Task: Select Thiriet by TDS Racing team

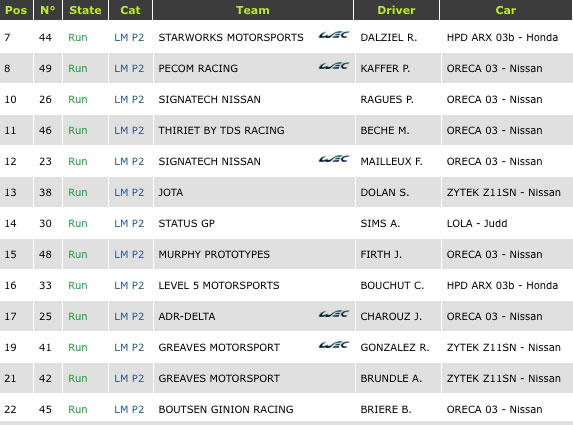Action: pos(221,130)
